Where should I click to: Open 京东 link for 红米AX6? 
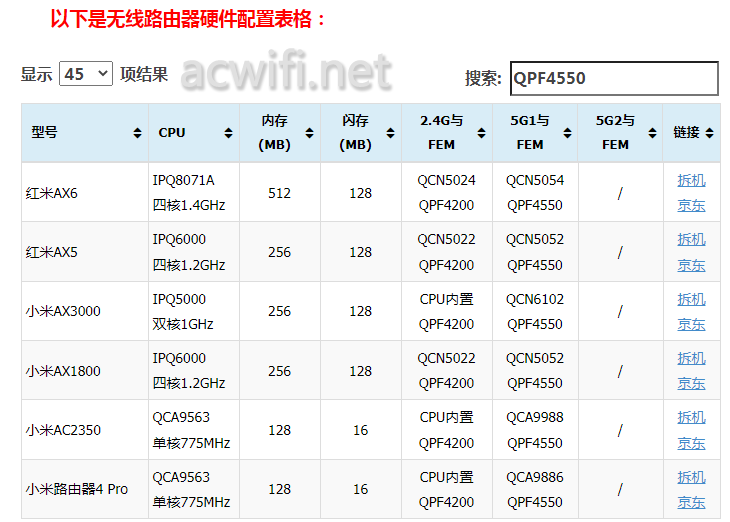tap(691, 205)
